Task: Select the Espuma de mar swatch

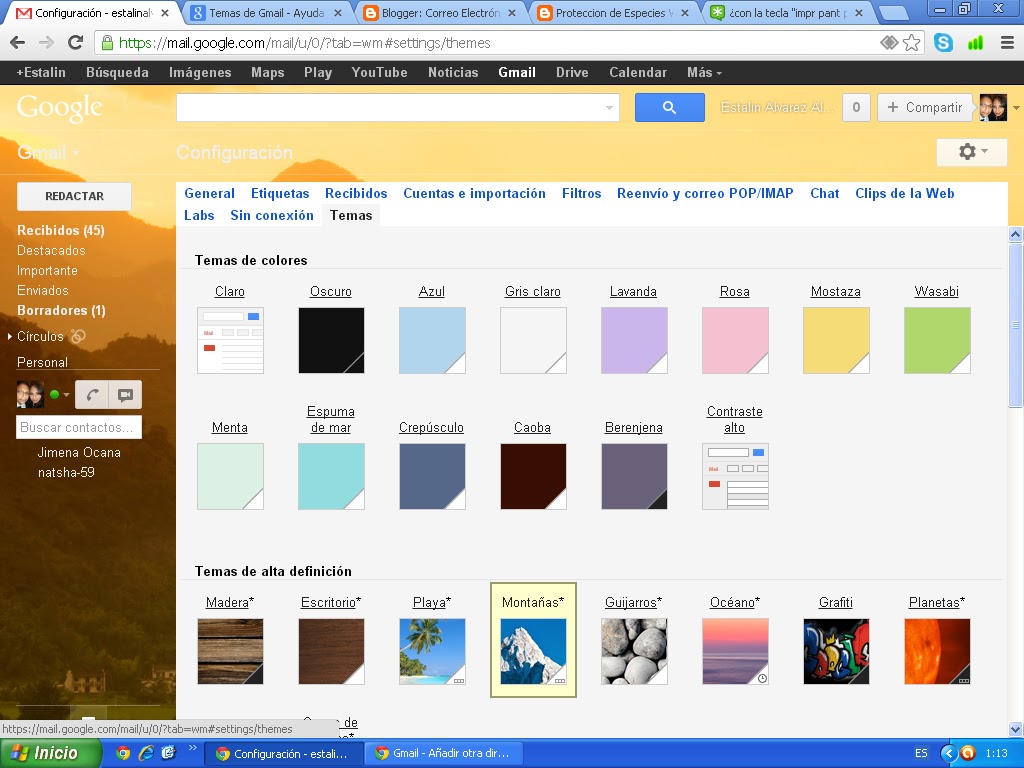Action: point(331,476)
